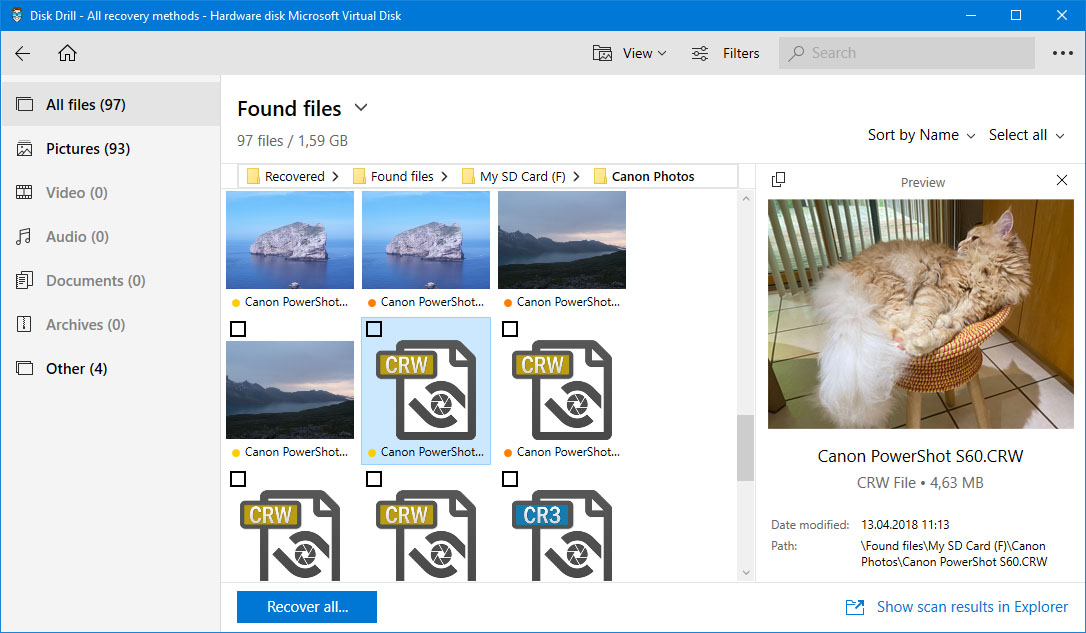Click the file list scrollbar thumb
Image resolution: width=1086 pixels, height=633 pixels.
point(745,447)
